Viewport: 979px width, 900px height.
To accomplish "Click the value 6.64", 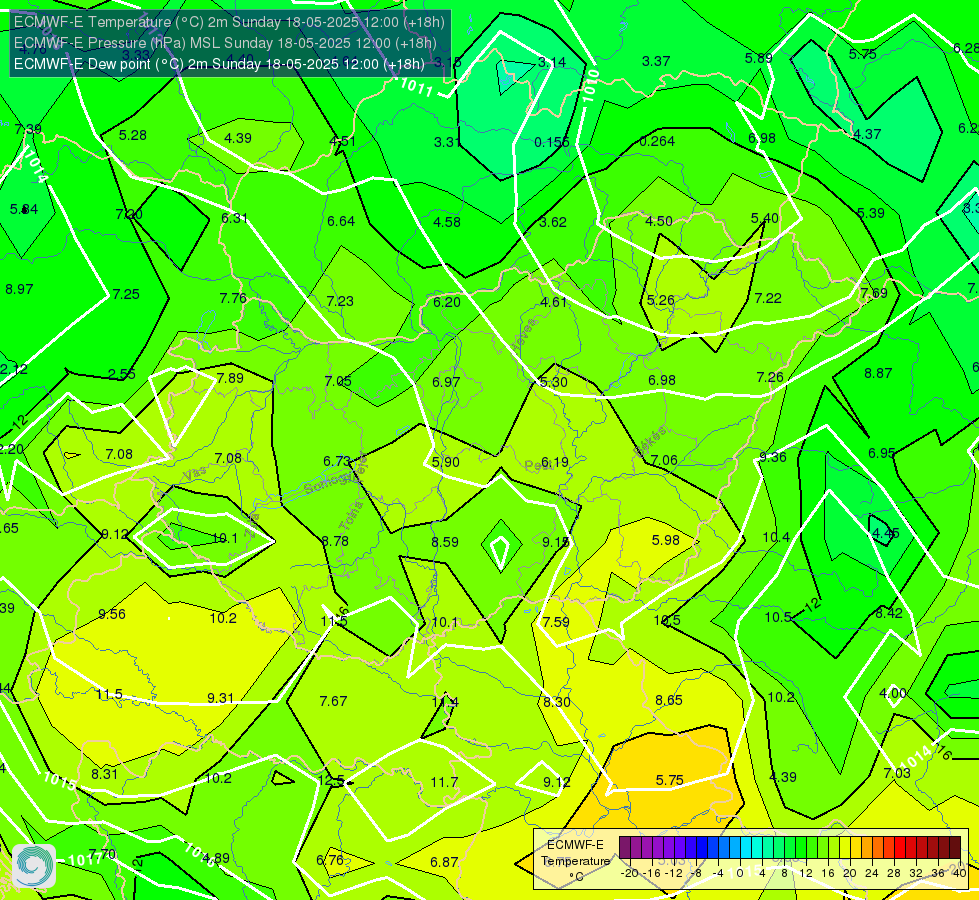I will pos(341,221).
